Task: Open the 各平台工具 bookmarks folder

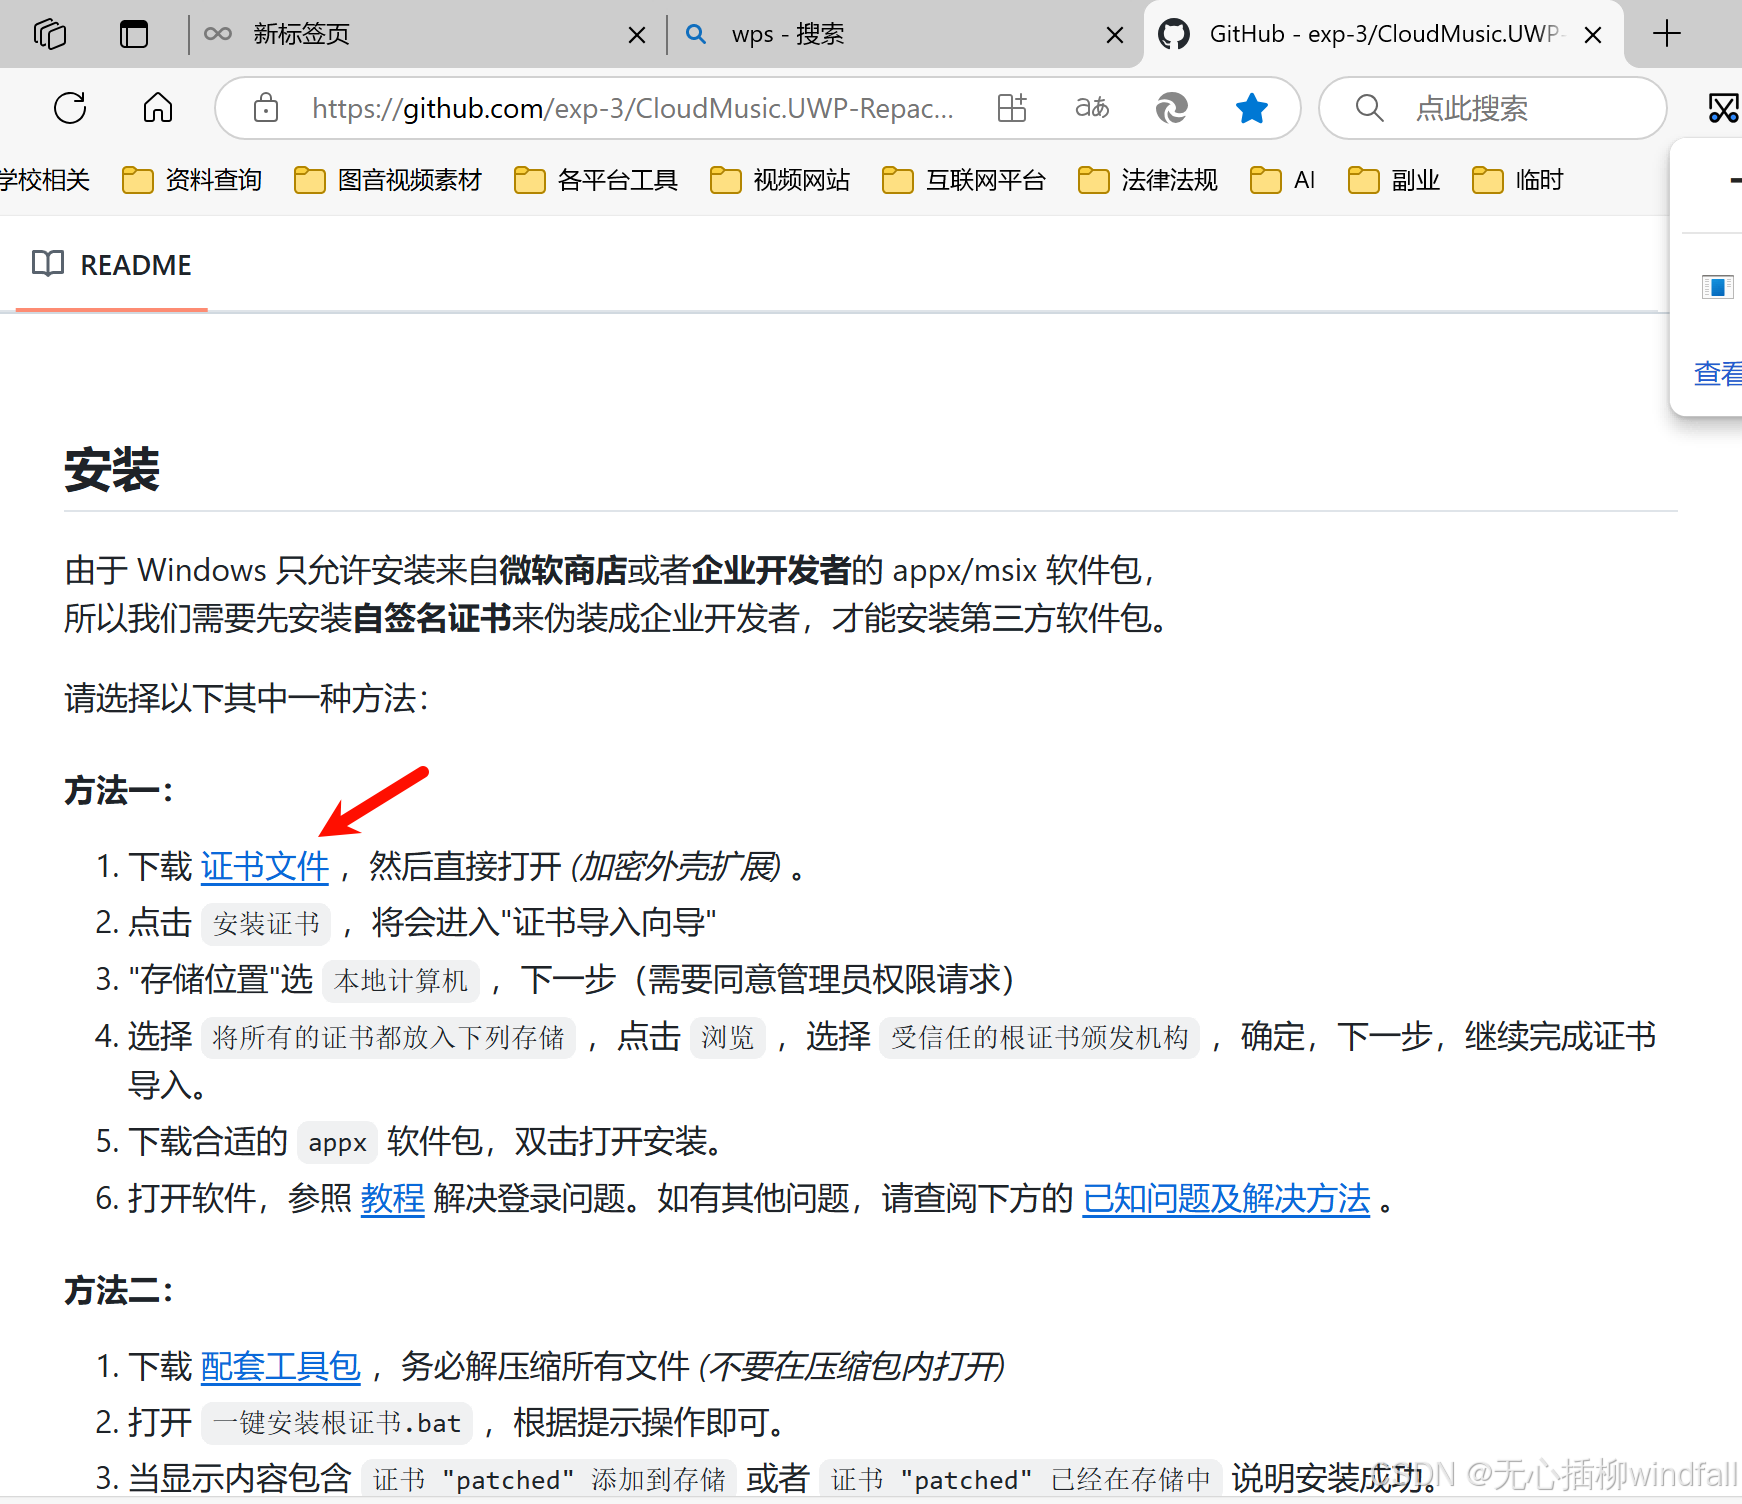Action: (x=596, y=180)
